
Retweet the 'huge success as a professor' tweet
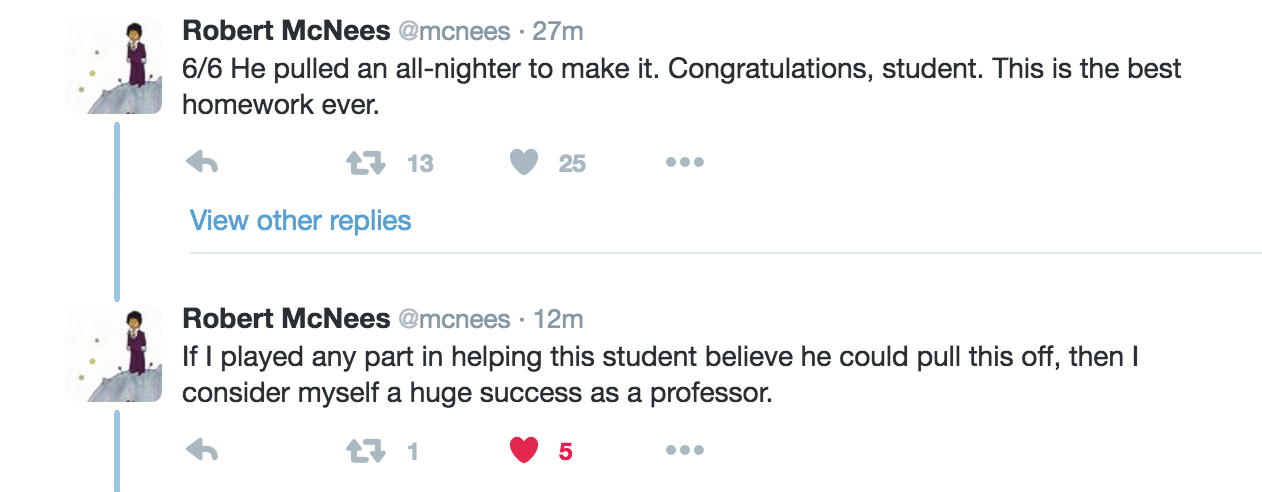365,452
